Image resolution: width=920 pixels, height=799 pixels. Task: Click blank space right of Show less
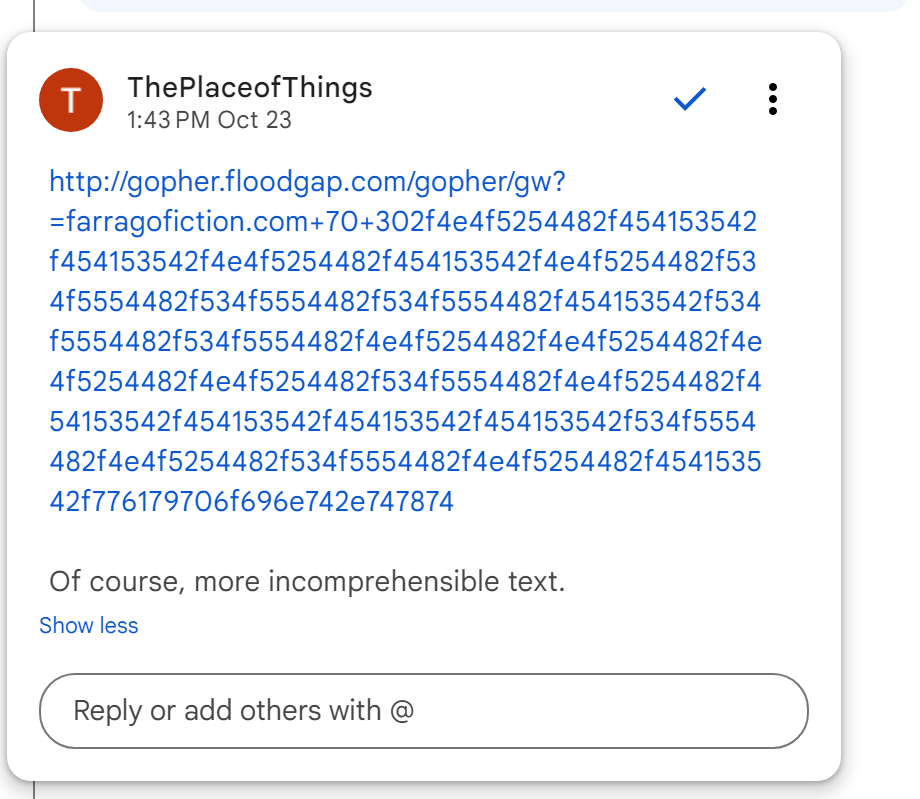pos(450,627)
